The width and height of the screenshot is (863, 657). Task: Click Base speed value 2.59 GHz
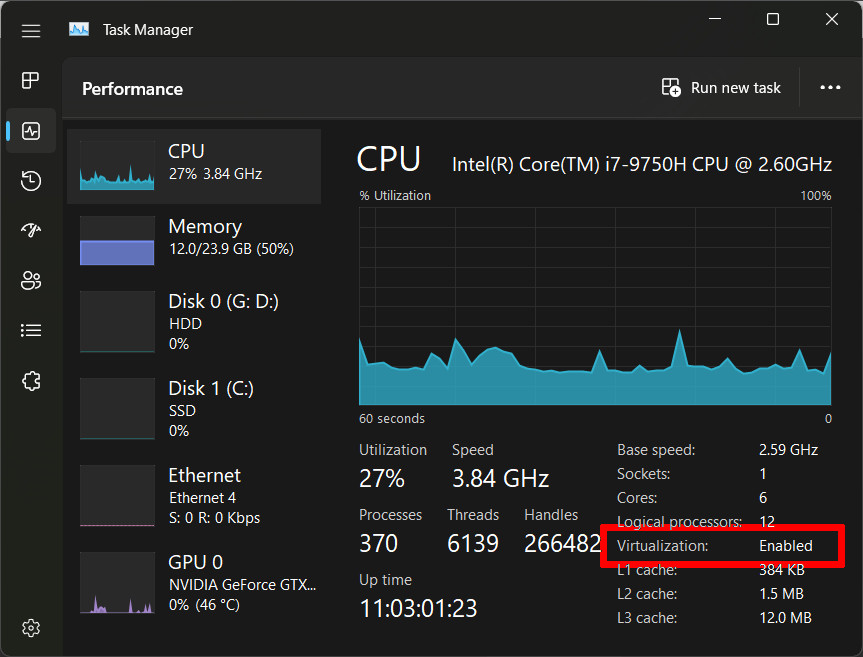tap(788, 450)
